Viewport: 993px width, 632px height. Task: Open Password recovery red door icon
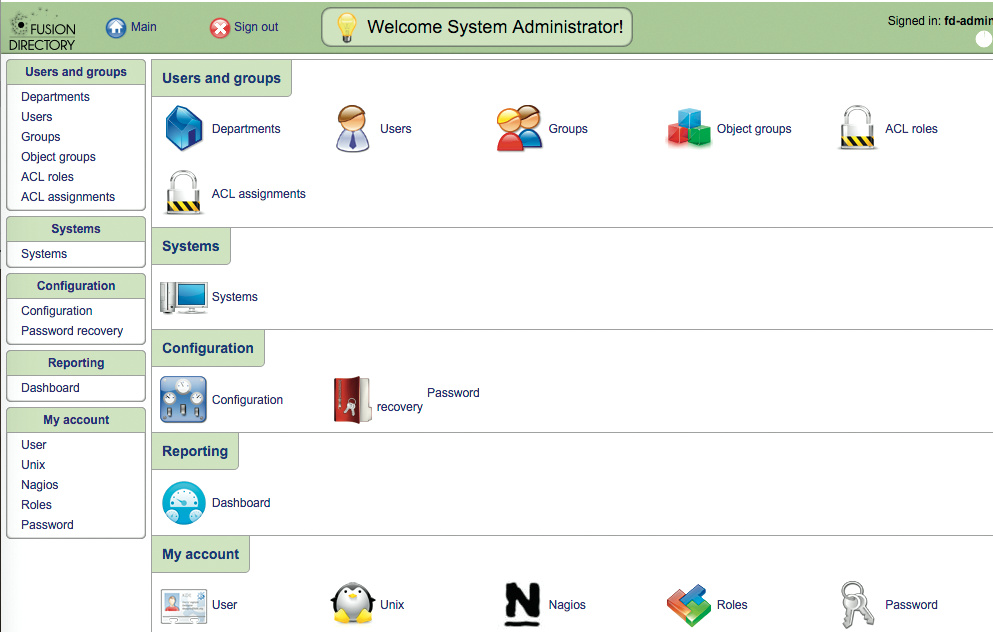(x=352, y=399)
